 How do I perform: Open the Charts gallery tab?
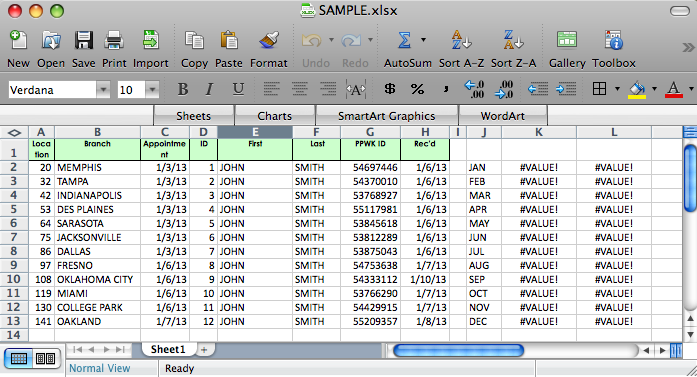[x=275, y=116]
